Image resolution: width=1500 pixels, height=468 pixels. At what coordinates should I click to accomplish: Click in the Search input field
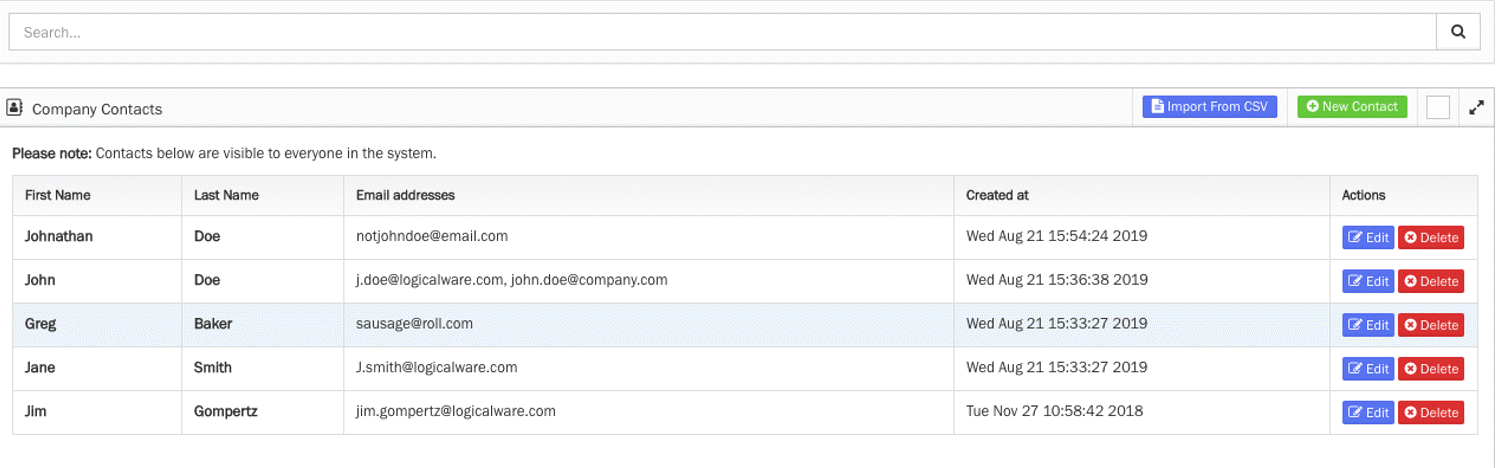[720, 32]
